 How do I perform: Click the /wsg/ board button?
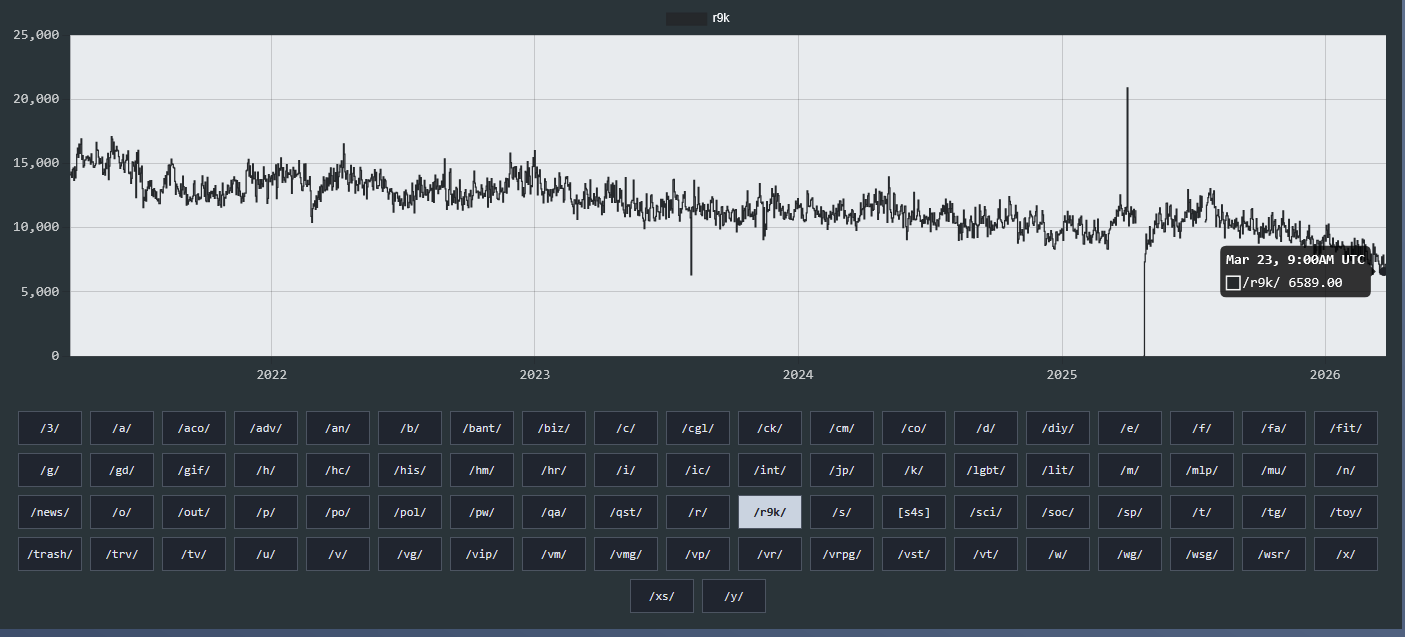[x=1202, y=554]
